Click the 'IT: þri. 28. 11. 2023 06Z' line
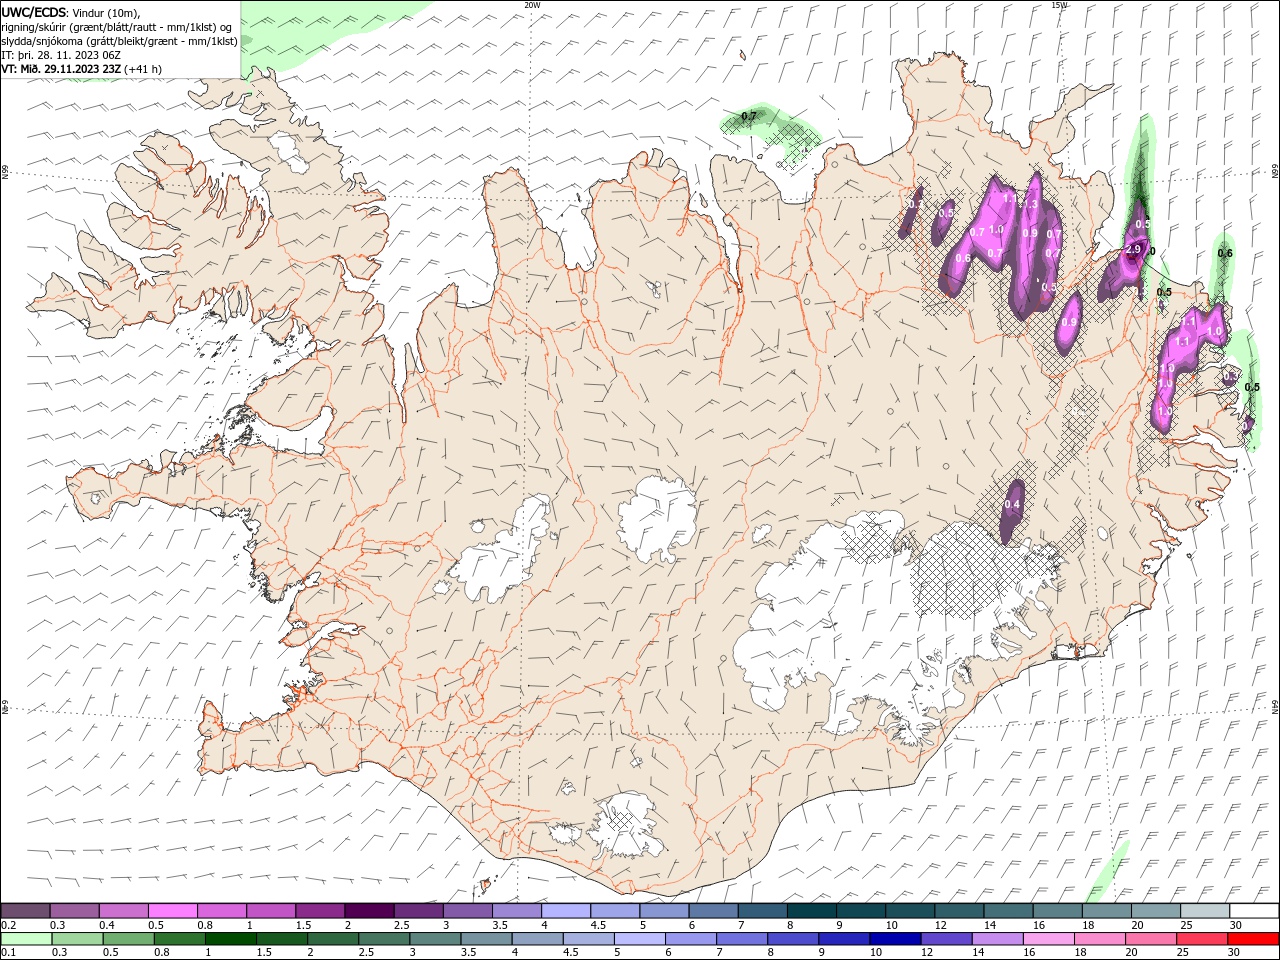Screen dimensions: 1280x960 pyautogui.click(x=61, y=54)
